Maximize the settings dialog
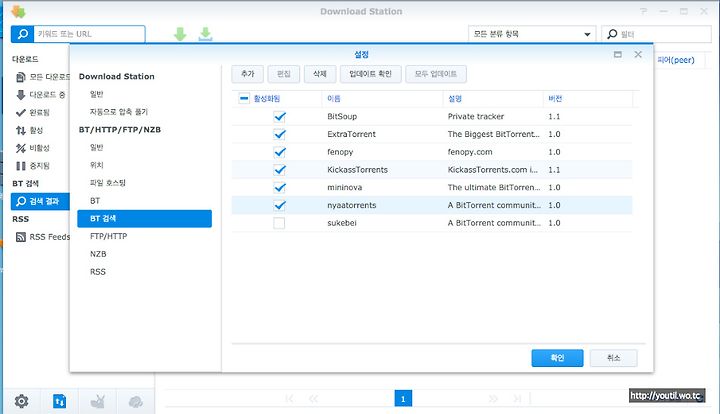 [618, 54]
